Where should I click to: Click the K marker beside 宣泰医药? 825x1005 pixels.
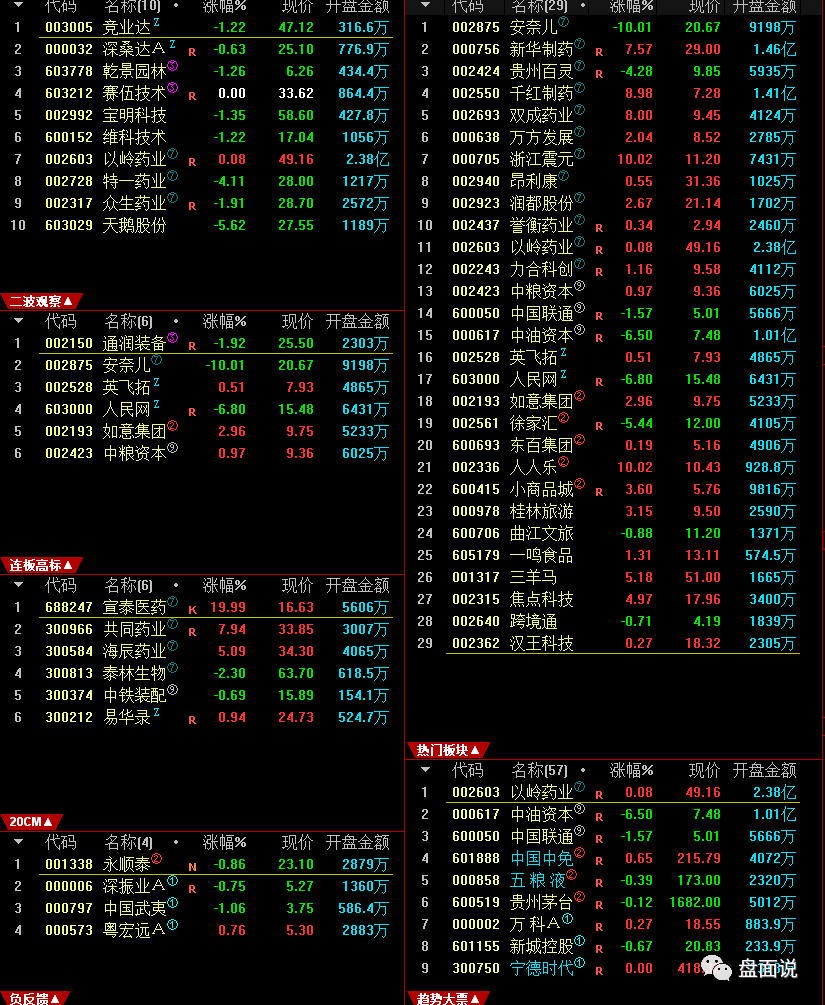(192, 610)
